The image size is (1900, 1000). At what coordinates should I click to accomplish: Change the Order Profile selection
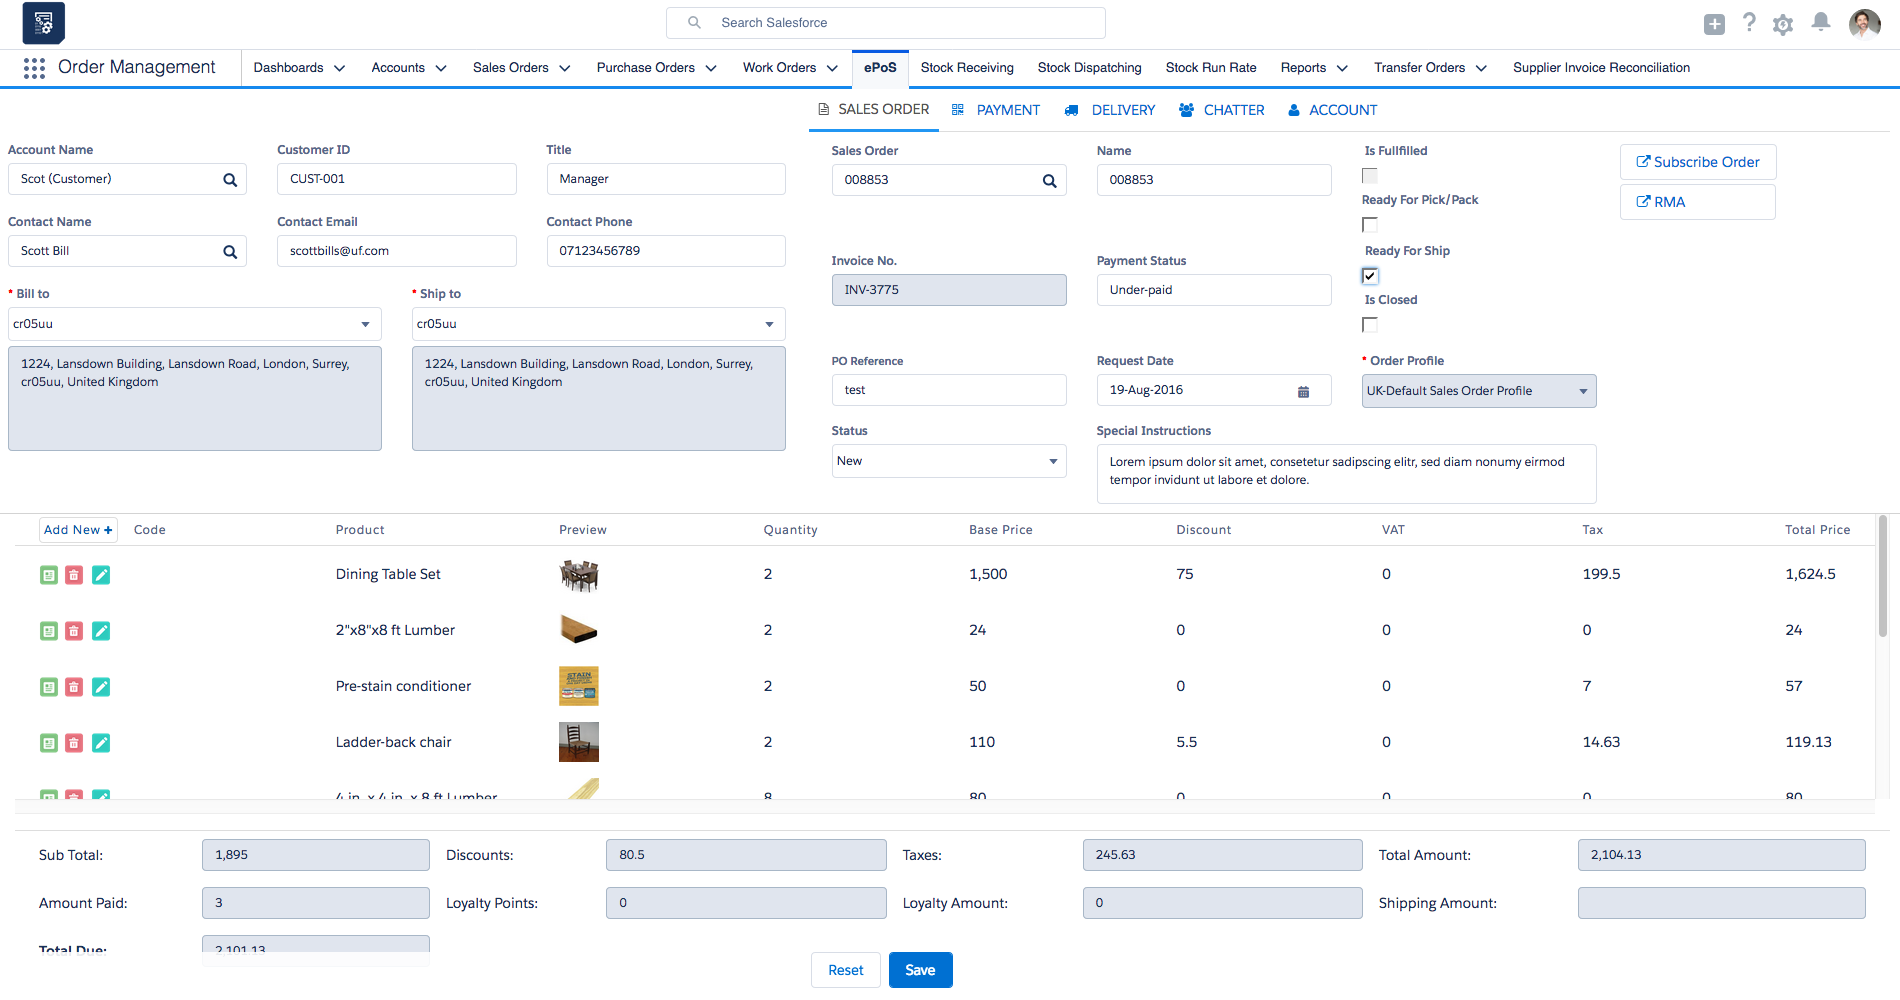click(x=1583, y=391)
